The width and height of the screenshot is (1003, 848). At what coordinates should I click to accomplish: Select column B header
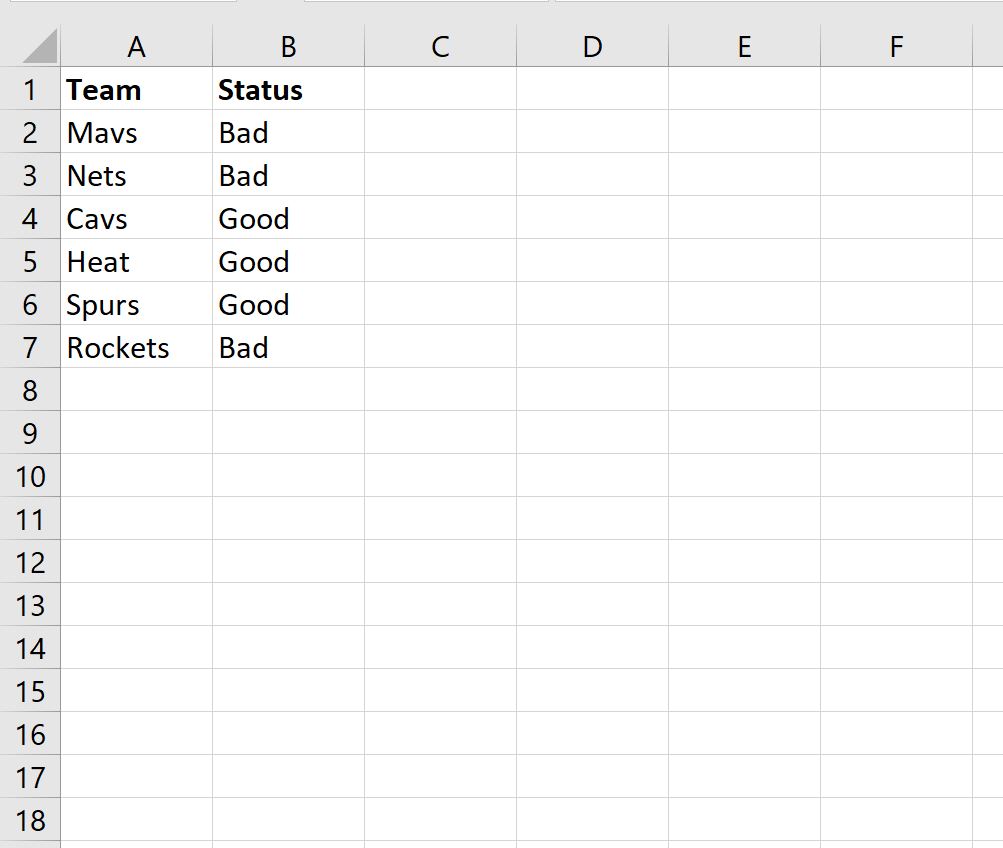click(288, 46)
